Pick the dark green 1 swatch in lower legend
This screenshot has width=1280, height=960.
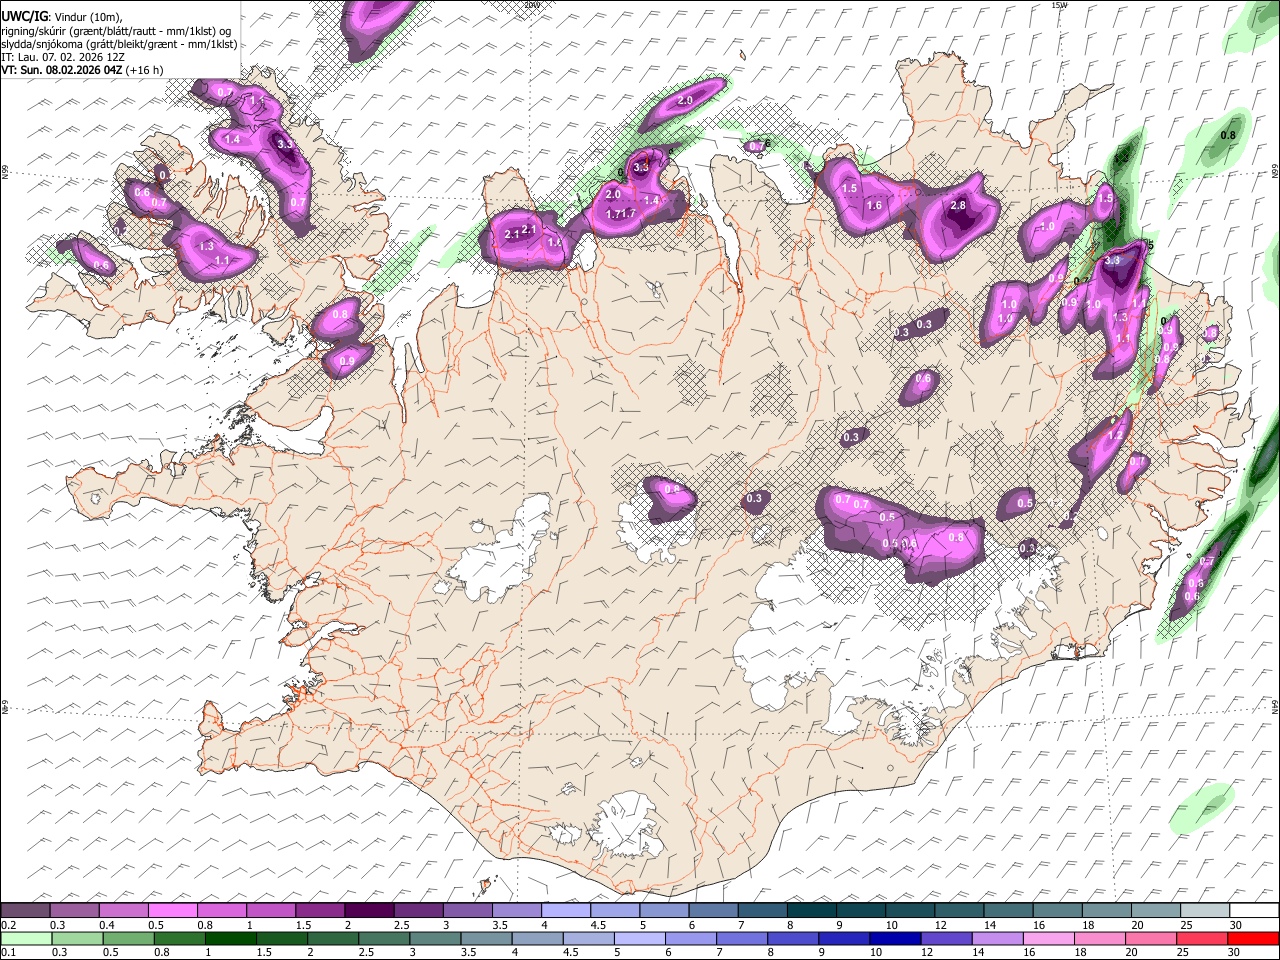tap(230, 938)
